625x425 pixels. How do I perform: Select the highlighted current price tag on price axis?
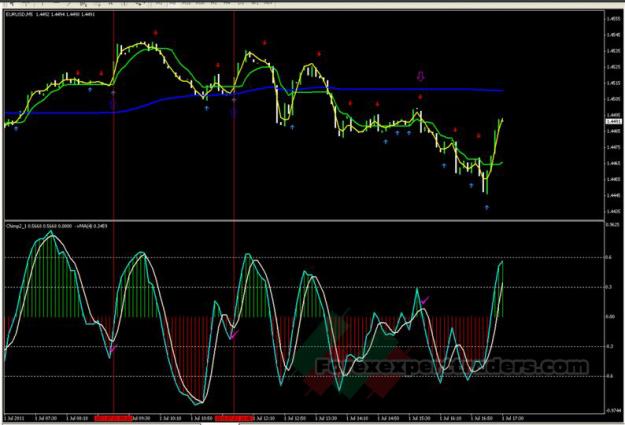click(x=613, y=121)
